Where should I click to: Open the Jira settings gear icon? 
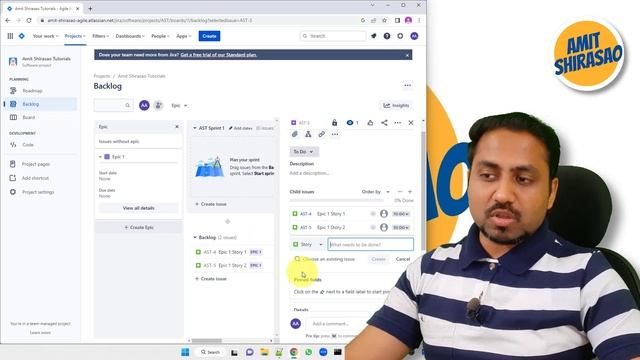[x=400, y=36]
